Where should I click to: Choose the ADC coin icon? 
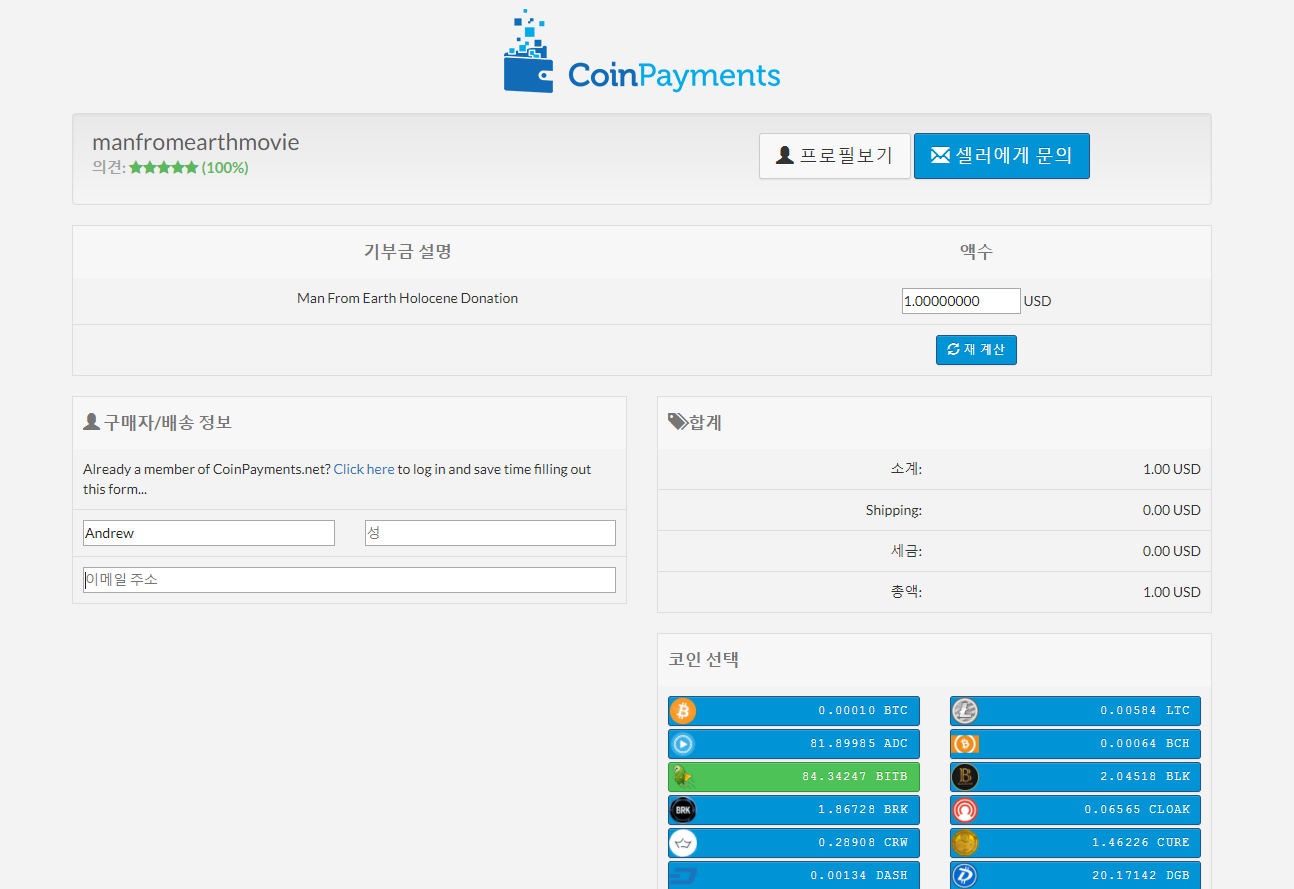(683, 744)
